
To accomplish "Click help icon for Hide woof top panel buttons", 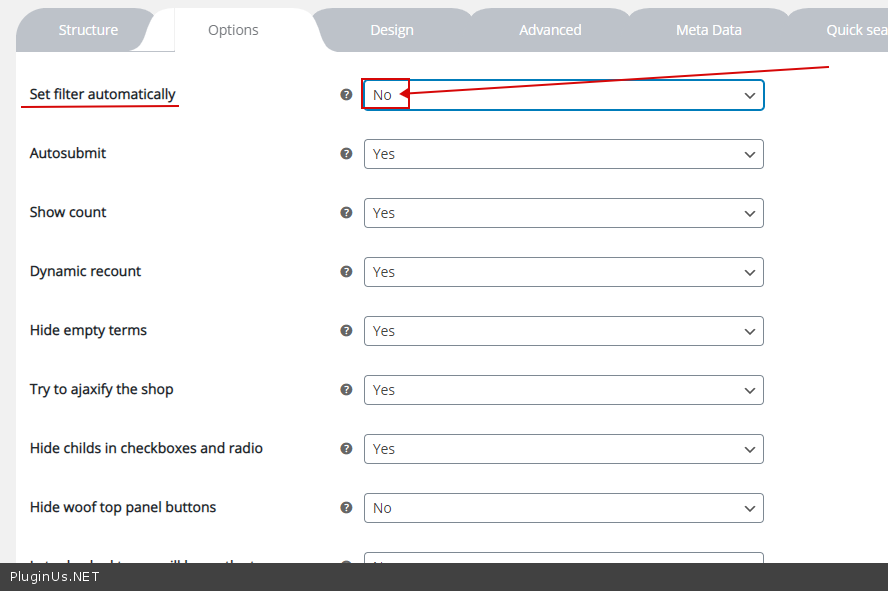I will coord(346,508).
